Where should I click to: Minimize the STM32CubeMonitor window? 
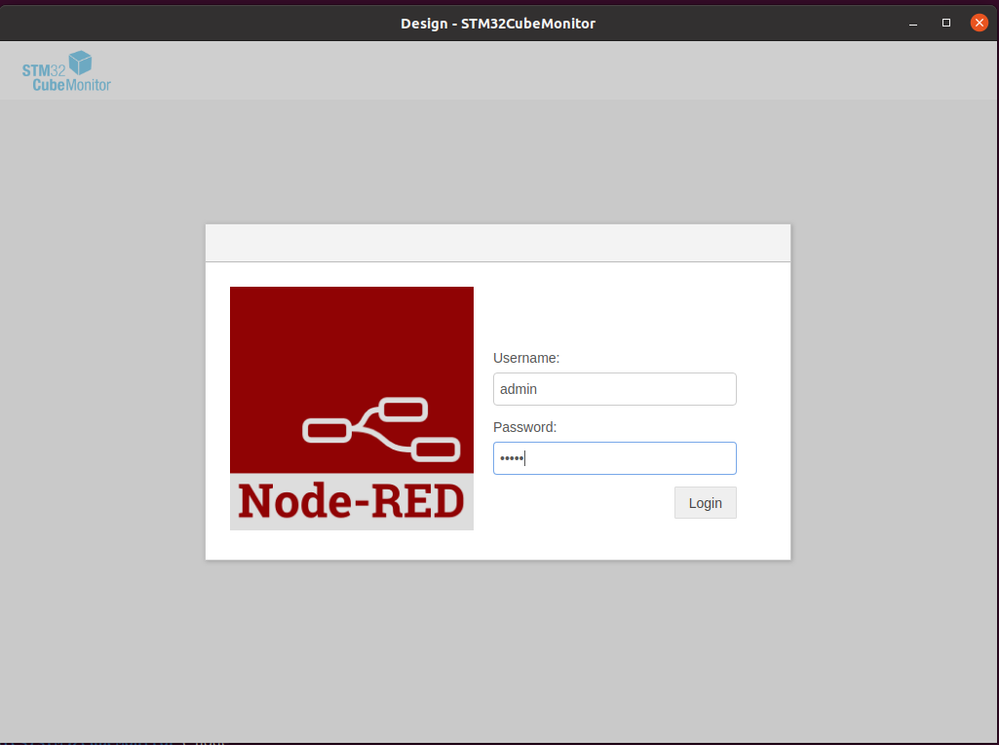[x=913, y=24]
